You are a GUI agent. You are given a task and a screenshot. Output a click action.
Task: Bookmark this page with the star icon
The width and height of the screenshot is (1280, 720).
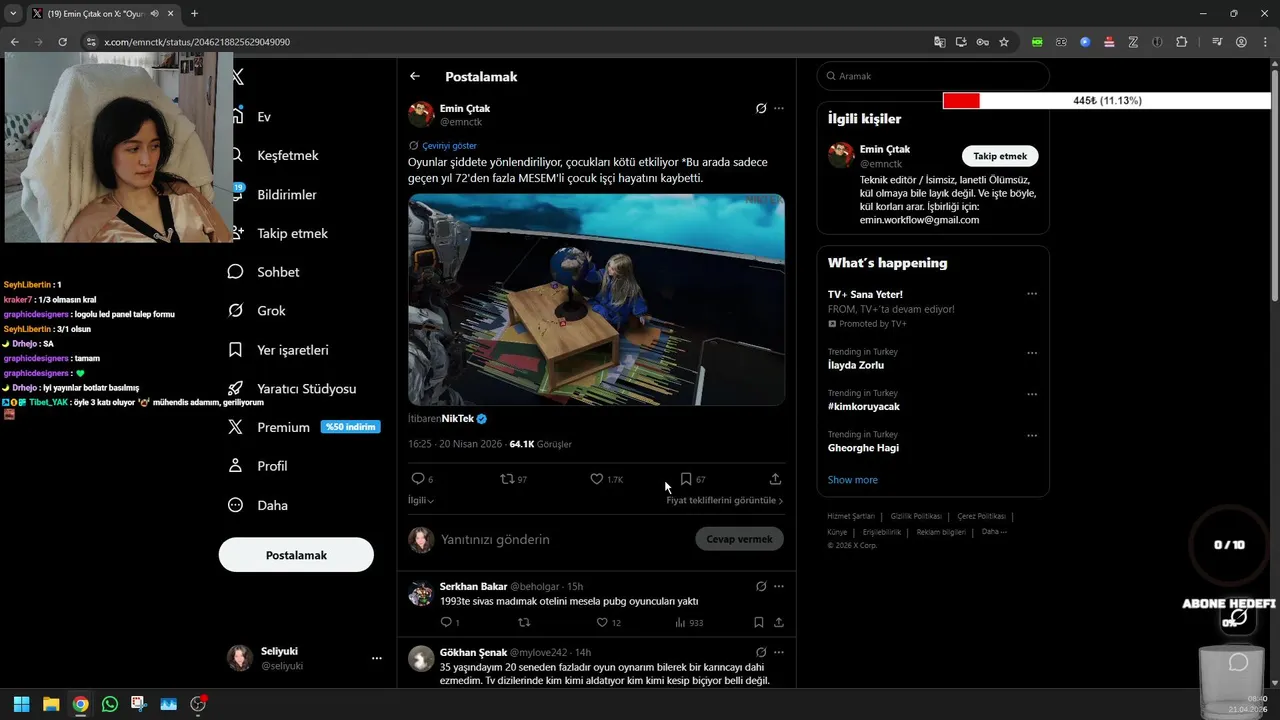pyautogui.click(x=1004, y=42)
